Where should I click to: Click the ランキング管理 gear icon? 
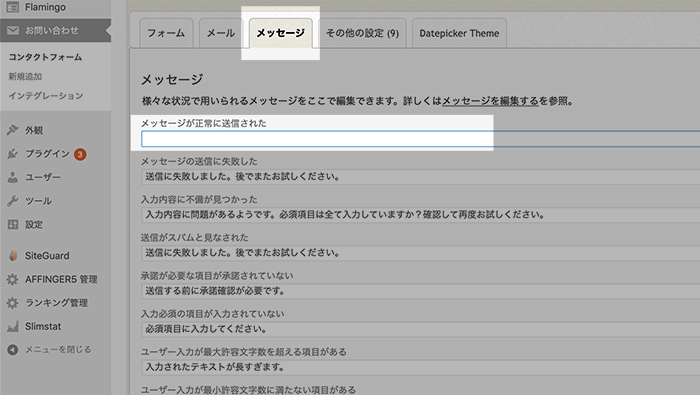[x=12, y=303]
